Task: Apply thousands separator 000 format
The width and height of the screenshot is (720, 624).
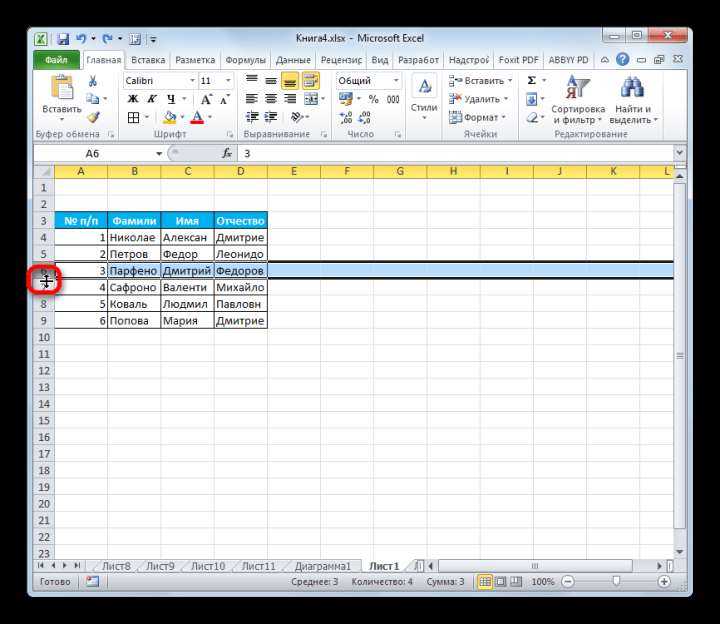Action: (x=393, y=99)
